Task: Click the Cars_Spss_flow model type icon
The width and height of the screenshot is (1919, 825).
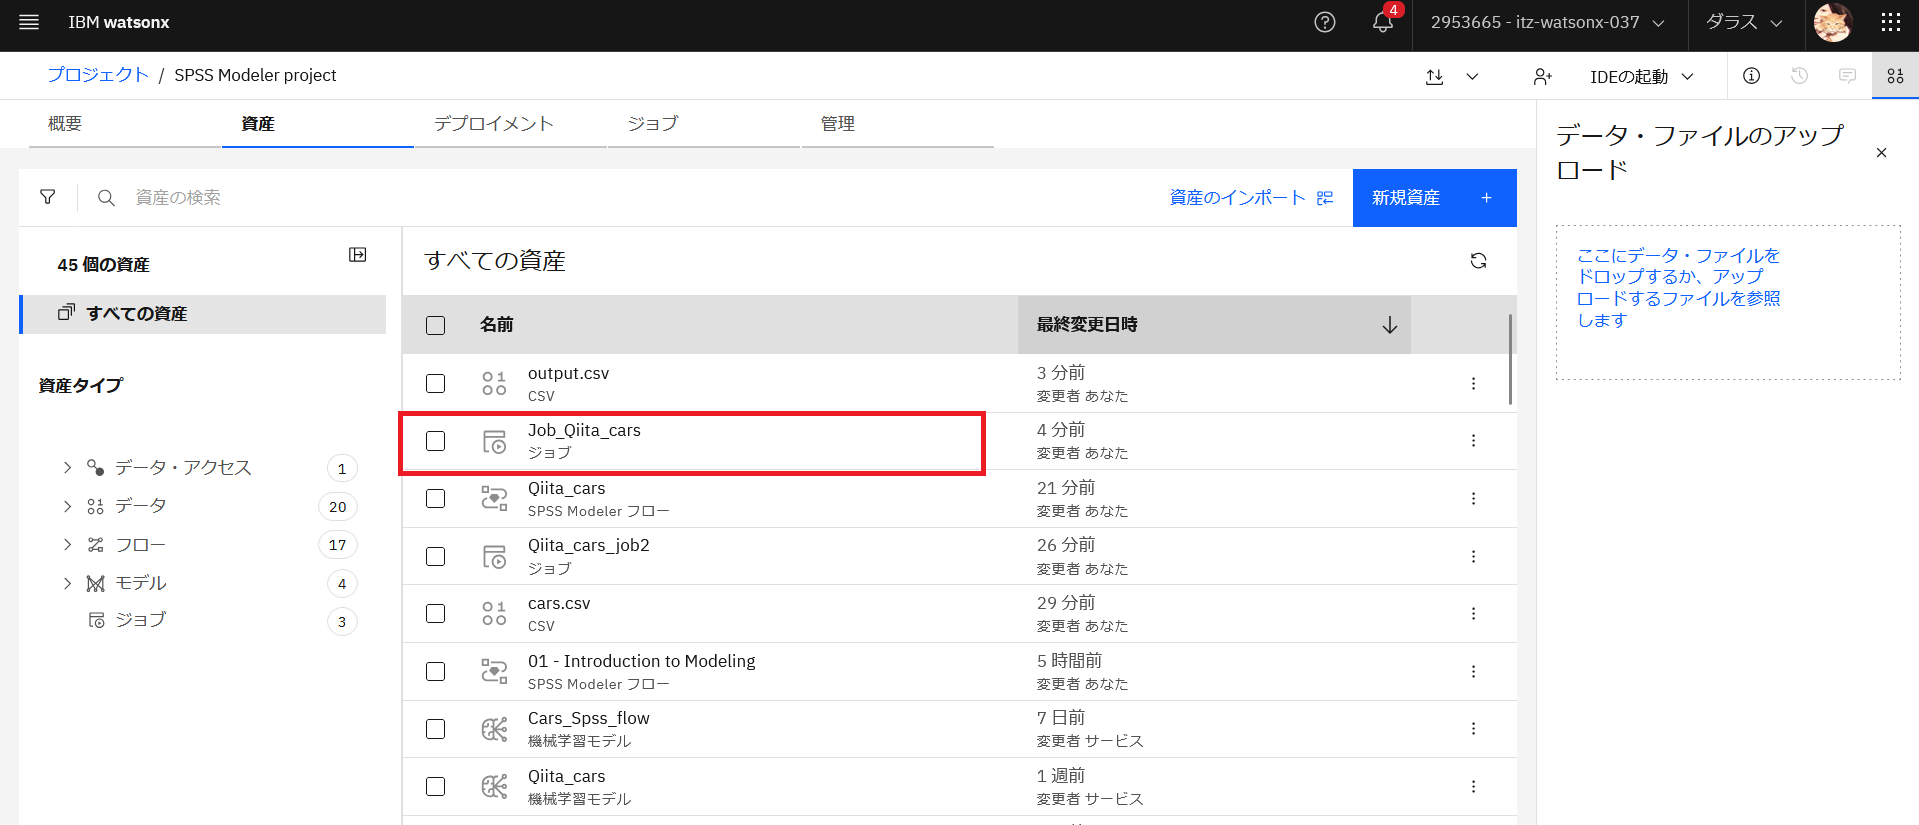Action: (x=494, y=729)
